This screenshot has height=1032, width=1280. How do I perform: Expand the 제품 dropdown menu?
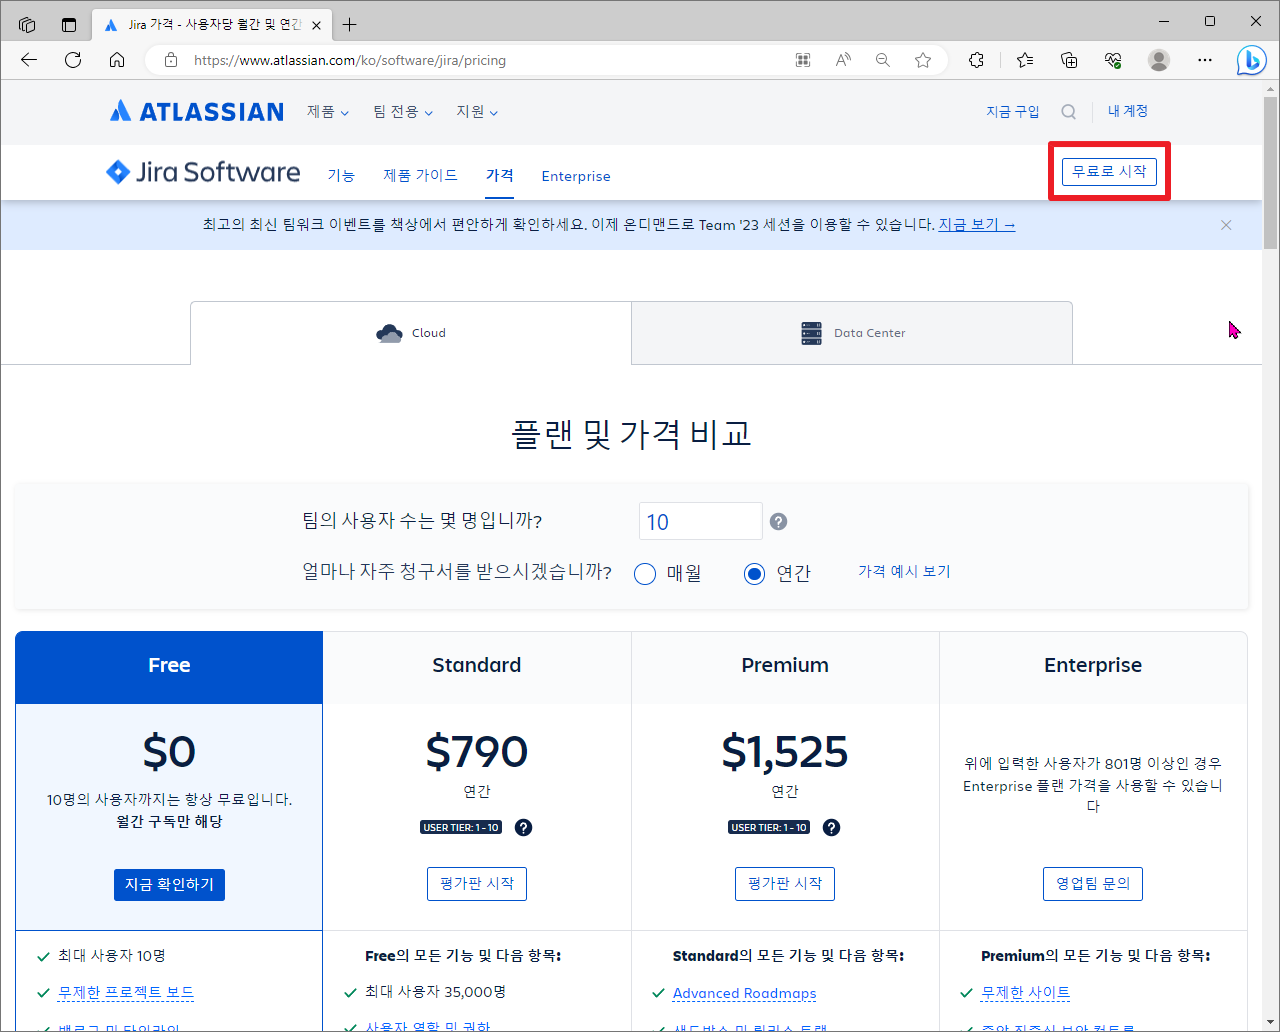(328, 112)
